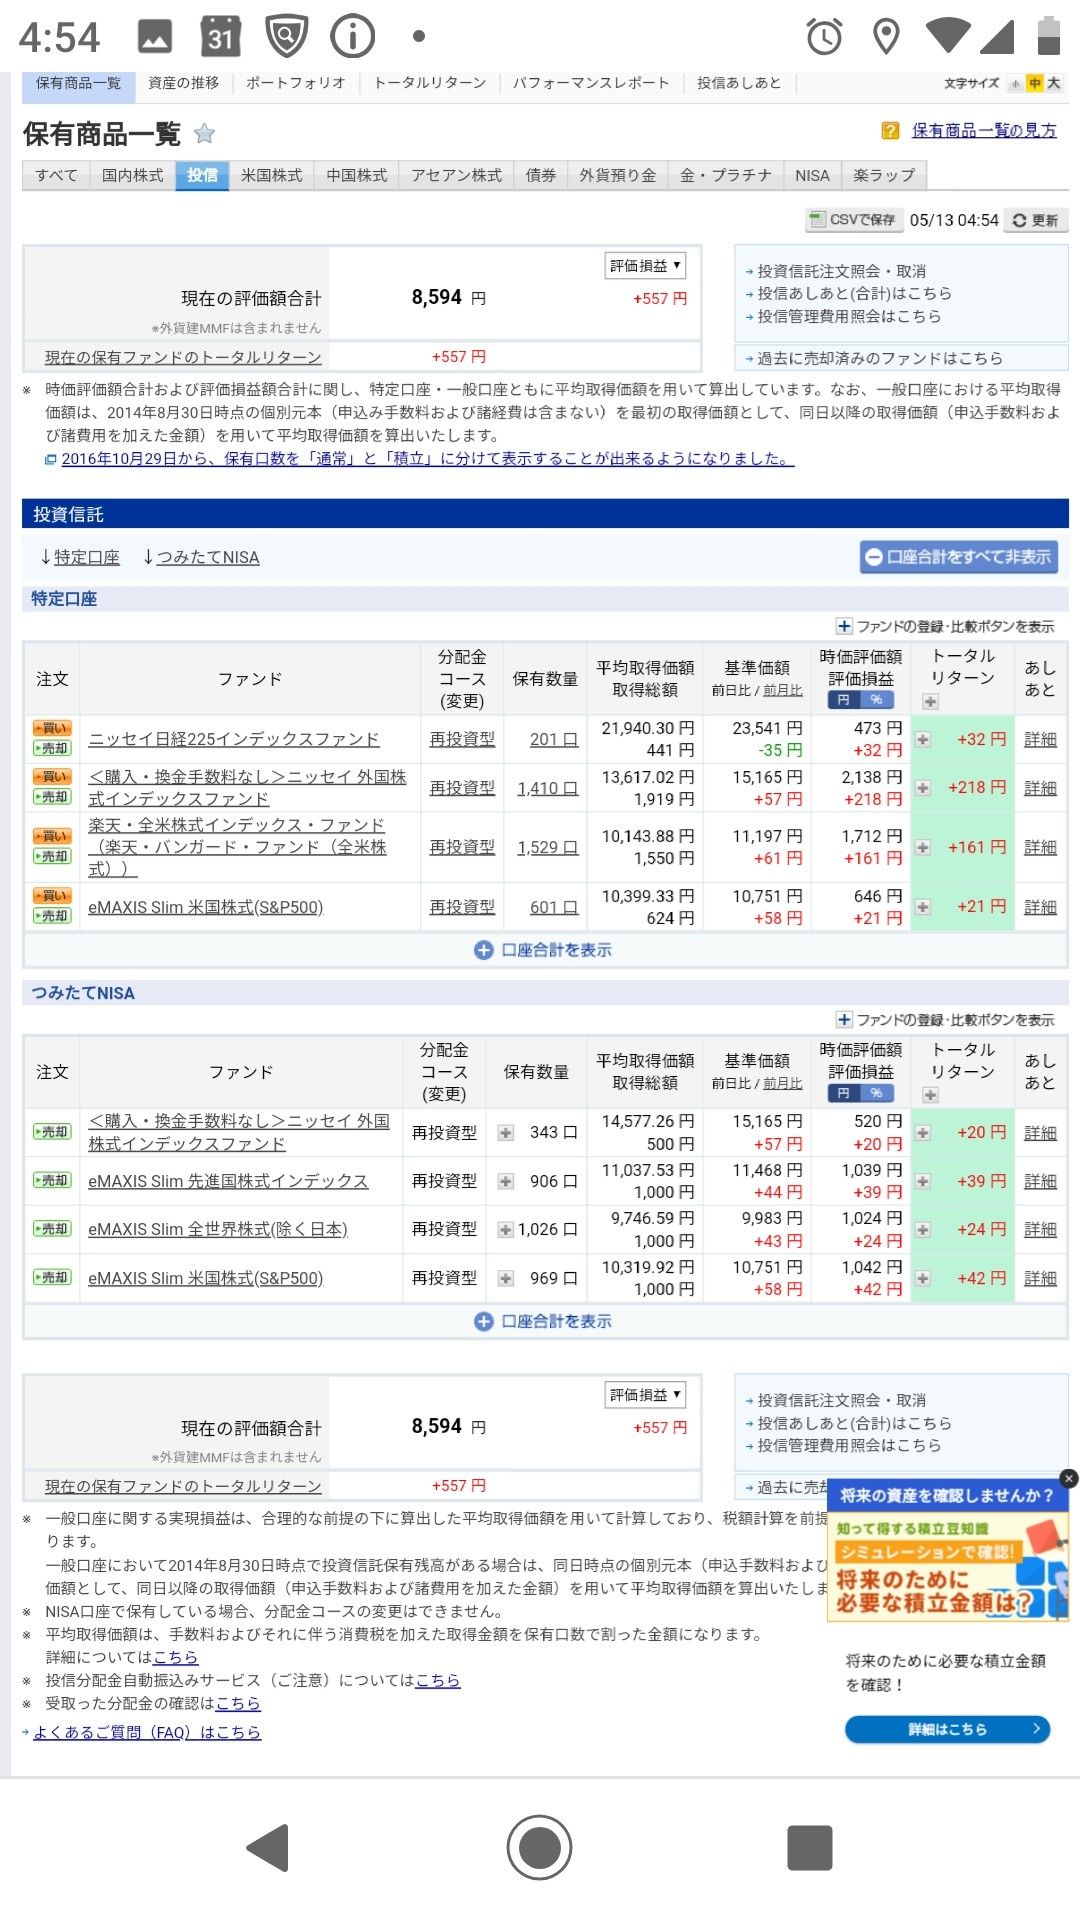This screenshot has height=1920, width=1080.
Task: Click 買い button for eMAXIS Slim 米国株式 in 特定口座
Action: pos(52,896)
